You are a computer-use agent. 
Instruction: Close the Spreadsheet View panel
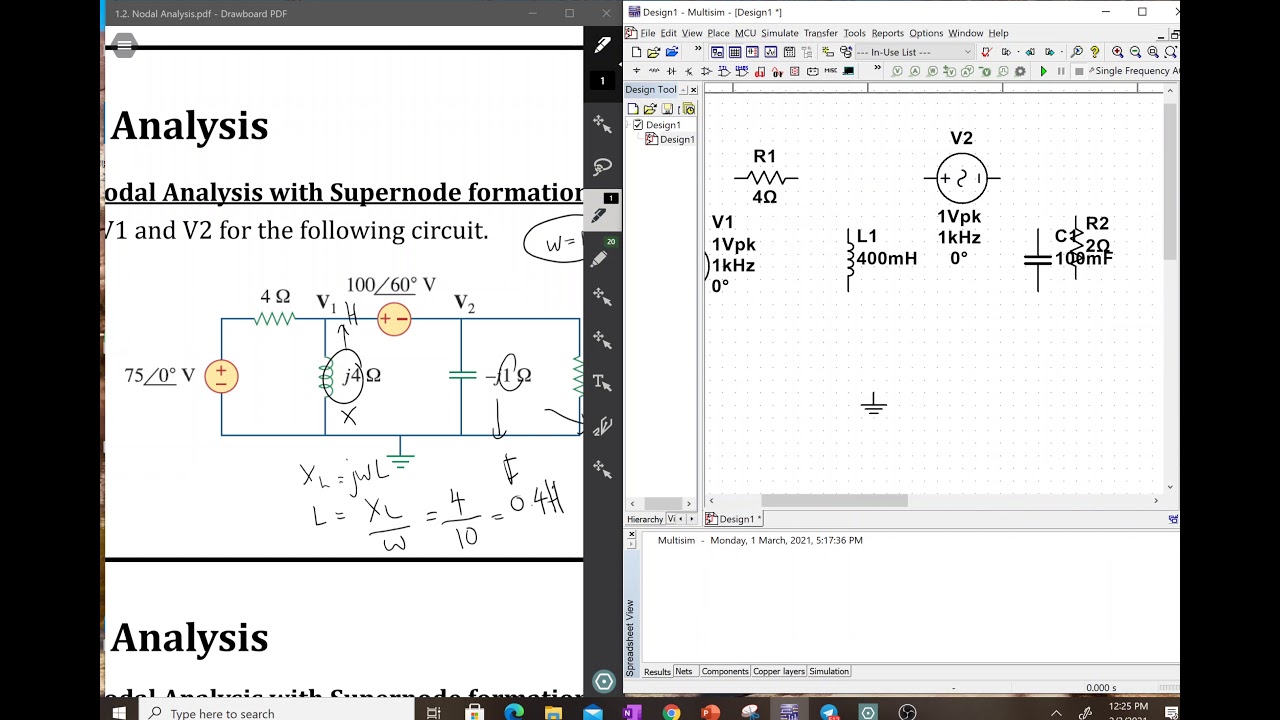click(631, 535)
